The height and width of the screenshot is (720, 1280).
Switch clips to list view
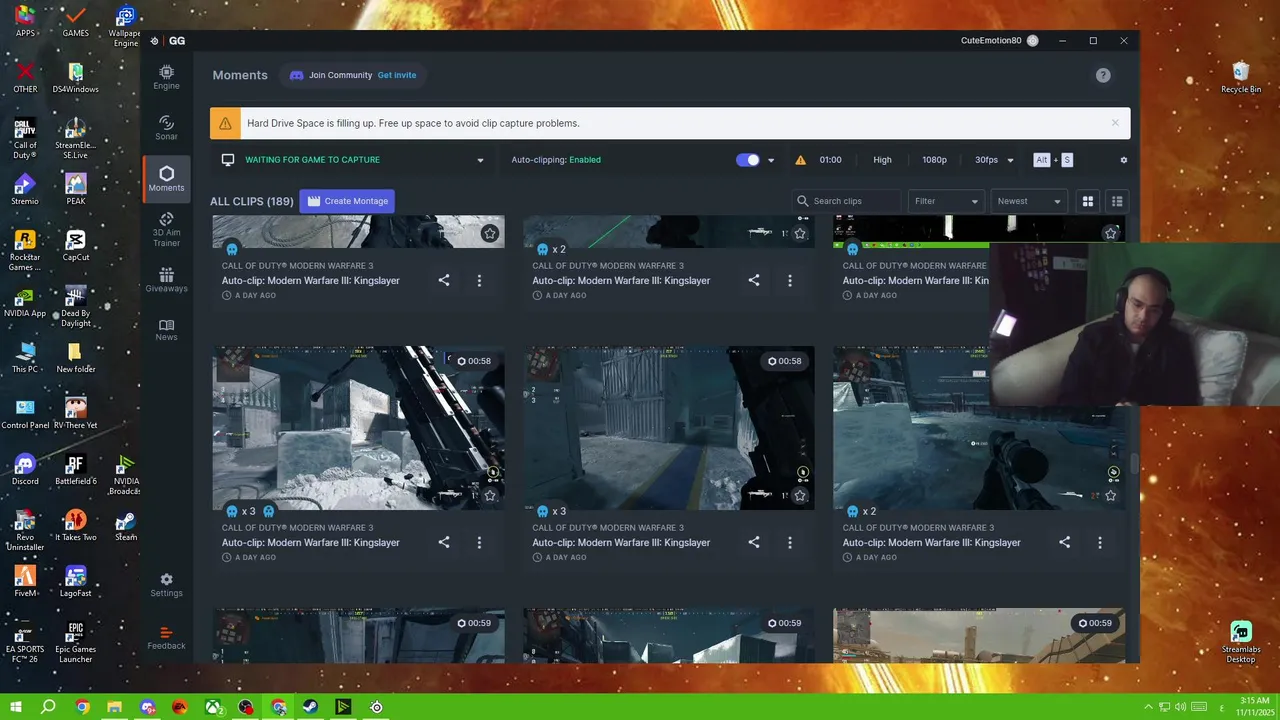pos(1117,201)
